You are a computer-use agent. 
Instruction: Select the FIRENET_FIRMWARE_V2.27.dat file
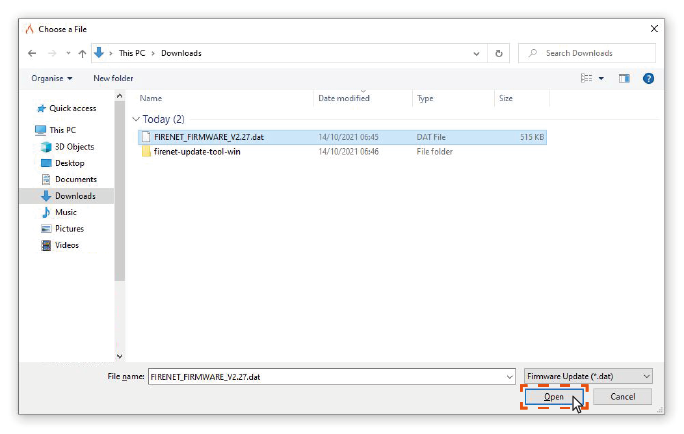[342, 137]
